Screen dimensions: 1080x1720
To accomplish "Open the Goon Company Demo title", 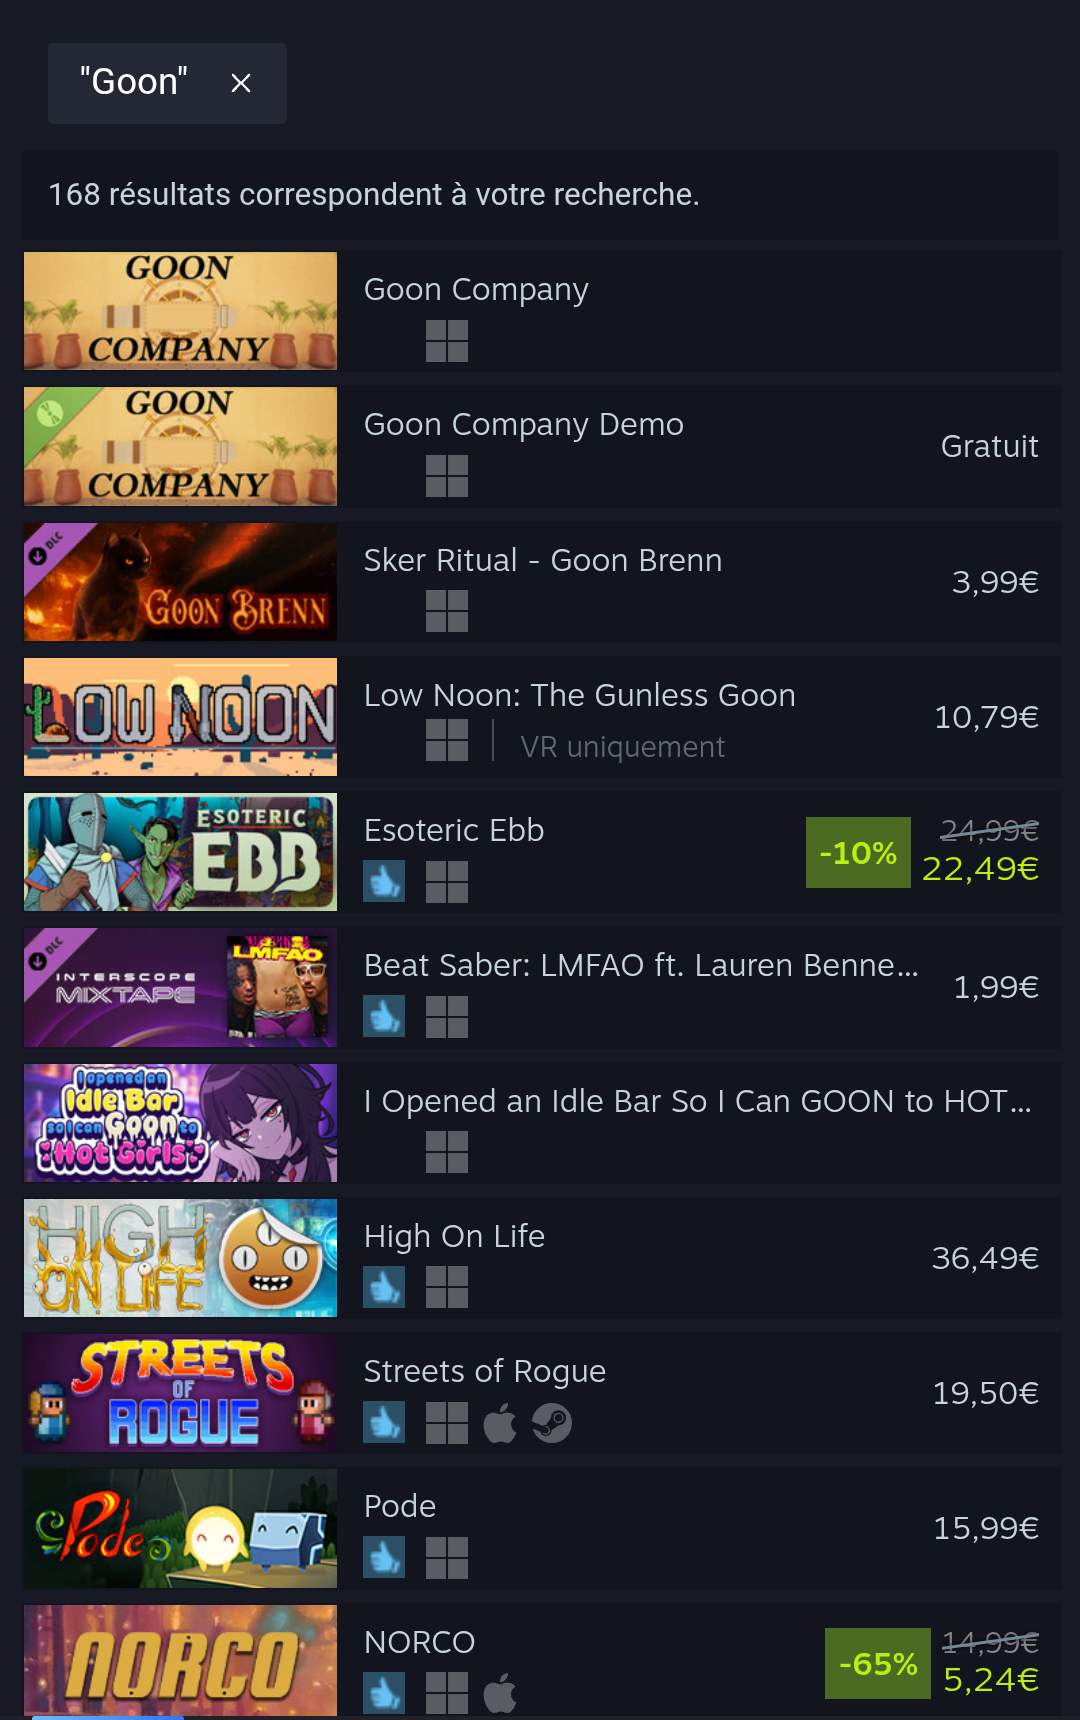I will (x=524, y=424).
